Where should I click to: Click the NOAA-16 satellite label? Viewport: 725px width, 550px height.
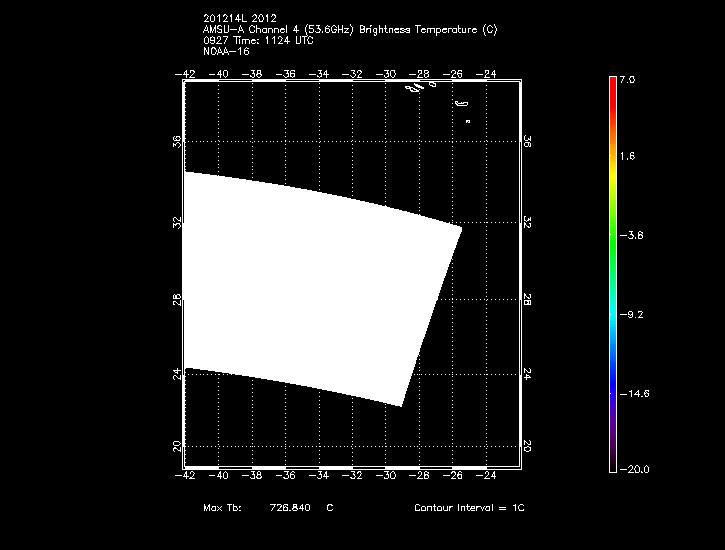226,51
